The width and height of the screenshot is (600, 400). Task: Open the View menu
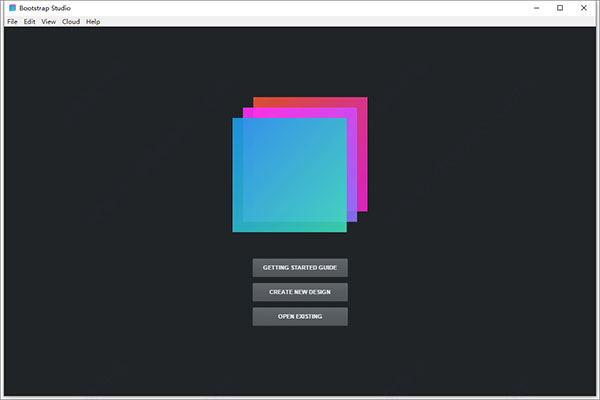tap(49, 22)
